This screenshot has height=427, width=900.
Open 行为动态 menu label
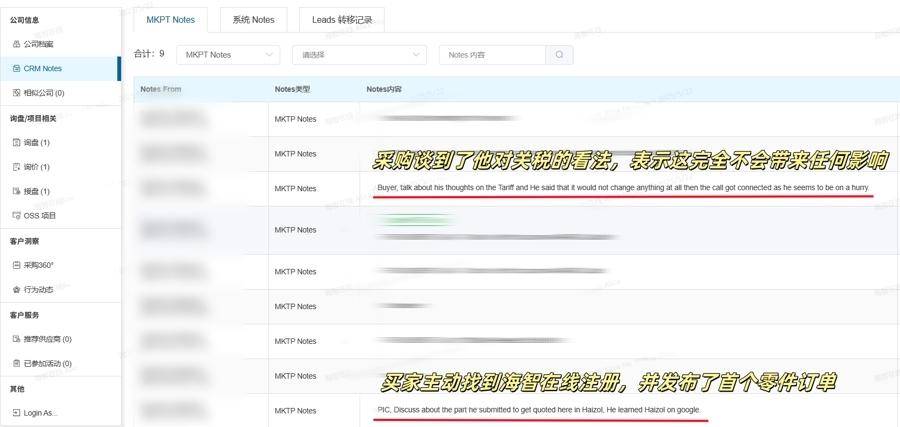click(x=38, y=290)
